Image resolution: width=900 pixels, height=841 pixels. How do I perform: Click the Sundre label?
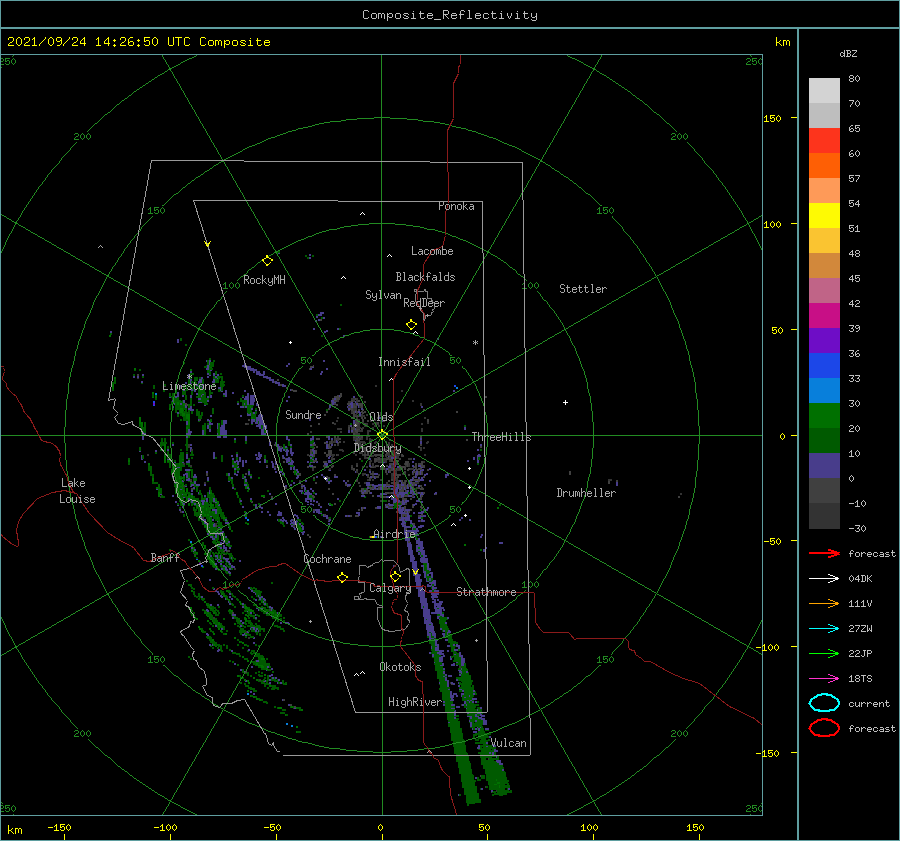tap(303, 414)
